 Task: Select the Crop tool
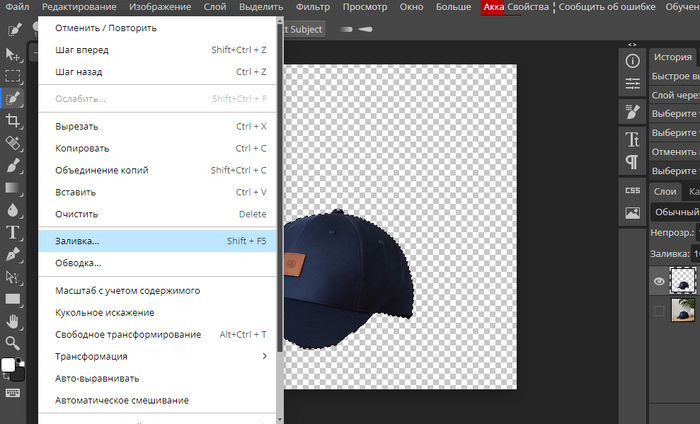(13, 120)
